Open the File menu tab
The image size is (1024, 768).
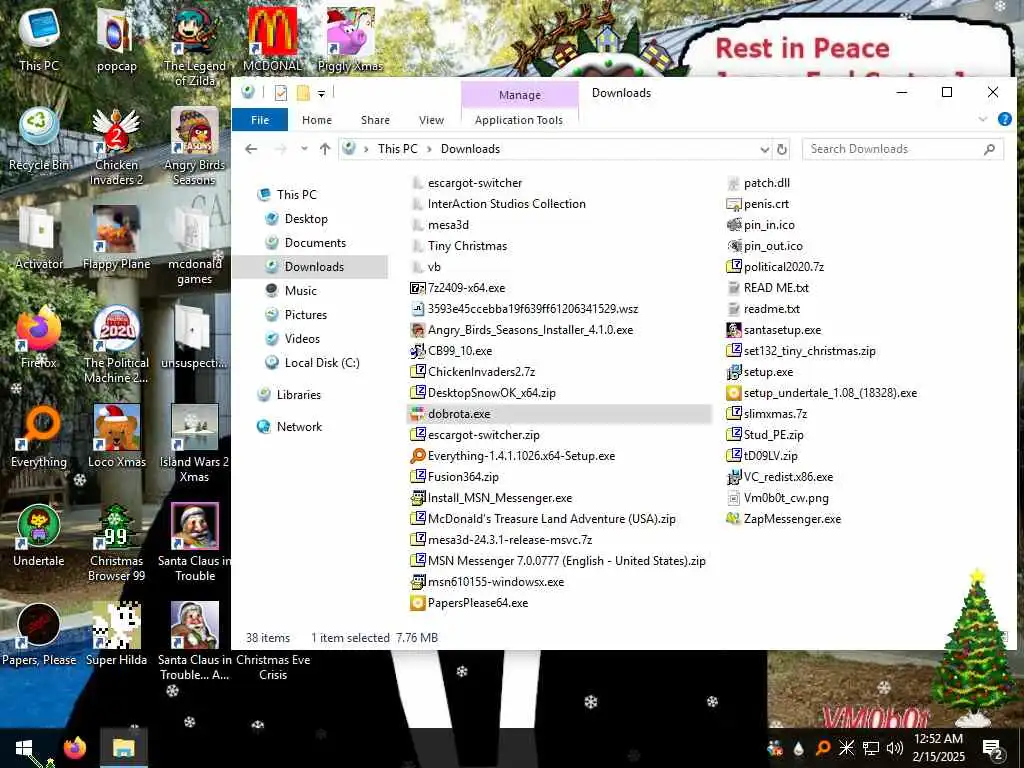[260, 120]
